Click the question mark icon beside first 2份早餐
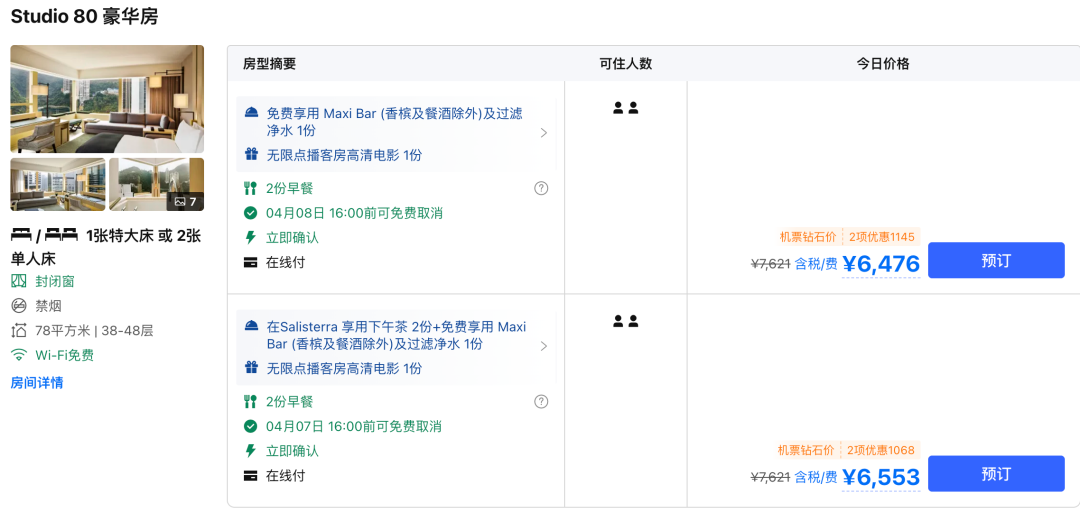 (541, 188)
